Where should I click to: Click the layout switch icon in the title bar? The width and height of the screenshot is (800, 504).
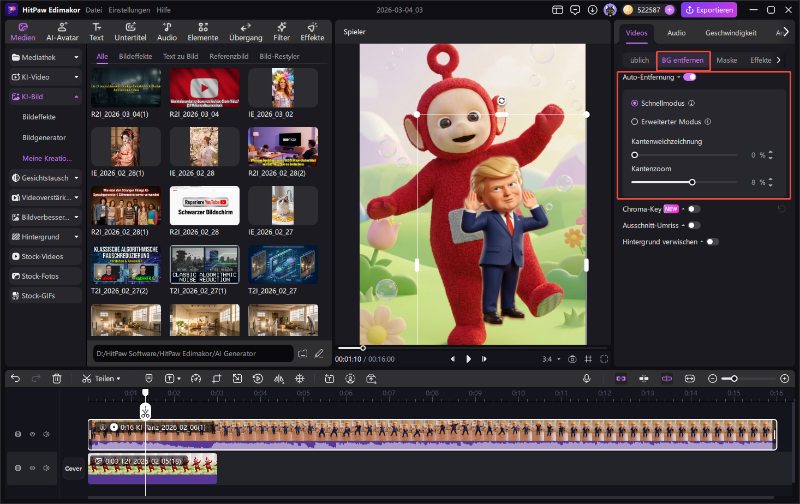coord(558,10)
